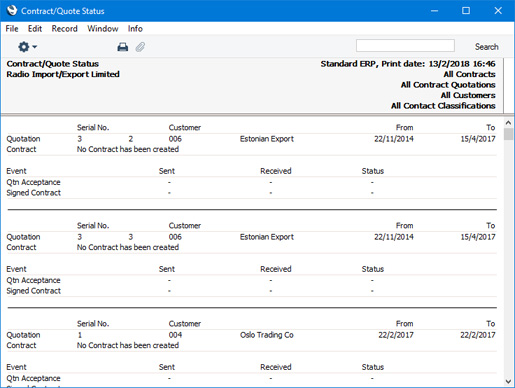Click 'Oslo Trading Co' customer name
This screenshot has height=388, width=515.
267,335
